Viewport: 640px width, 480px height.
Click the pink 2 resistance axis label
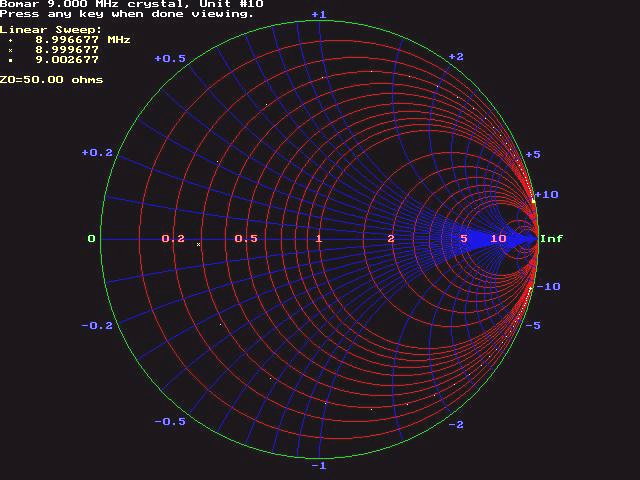(391, 239)
